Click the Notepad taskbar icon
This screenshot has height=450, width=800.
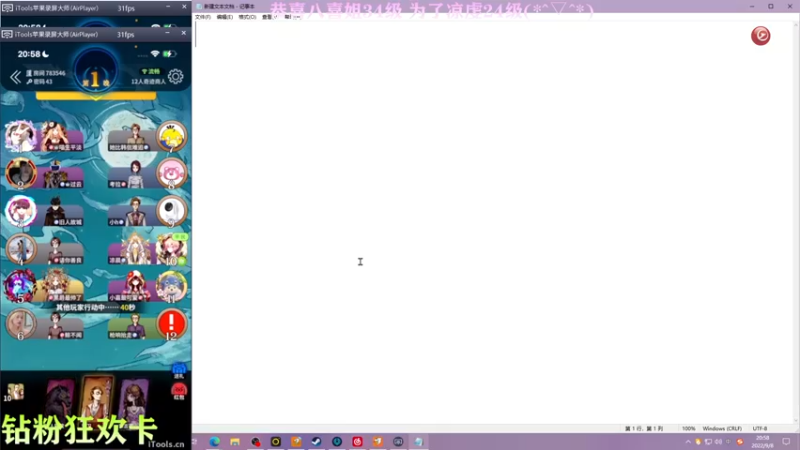[418, 441]
